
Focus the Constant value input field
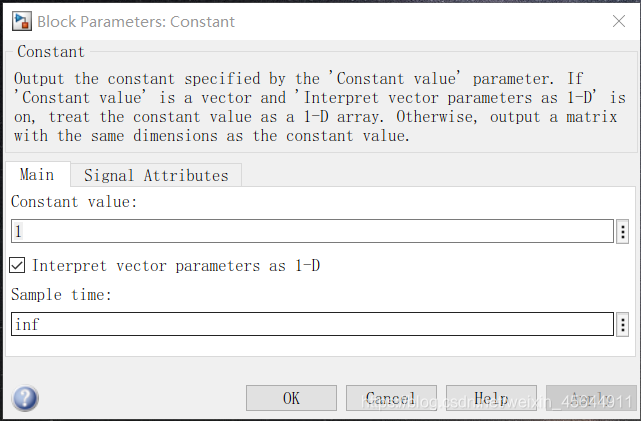pos(312,231)
